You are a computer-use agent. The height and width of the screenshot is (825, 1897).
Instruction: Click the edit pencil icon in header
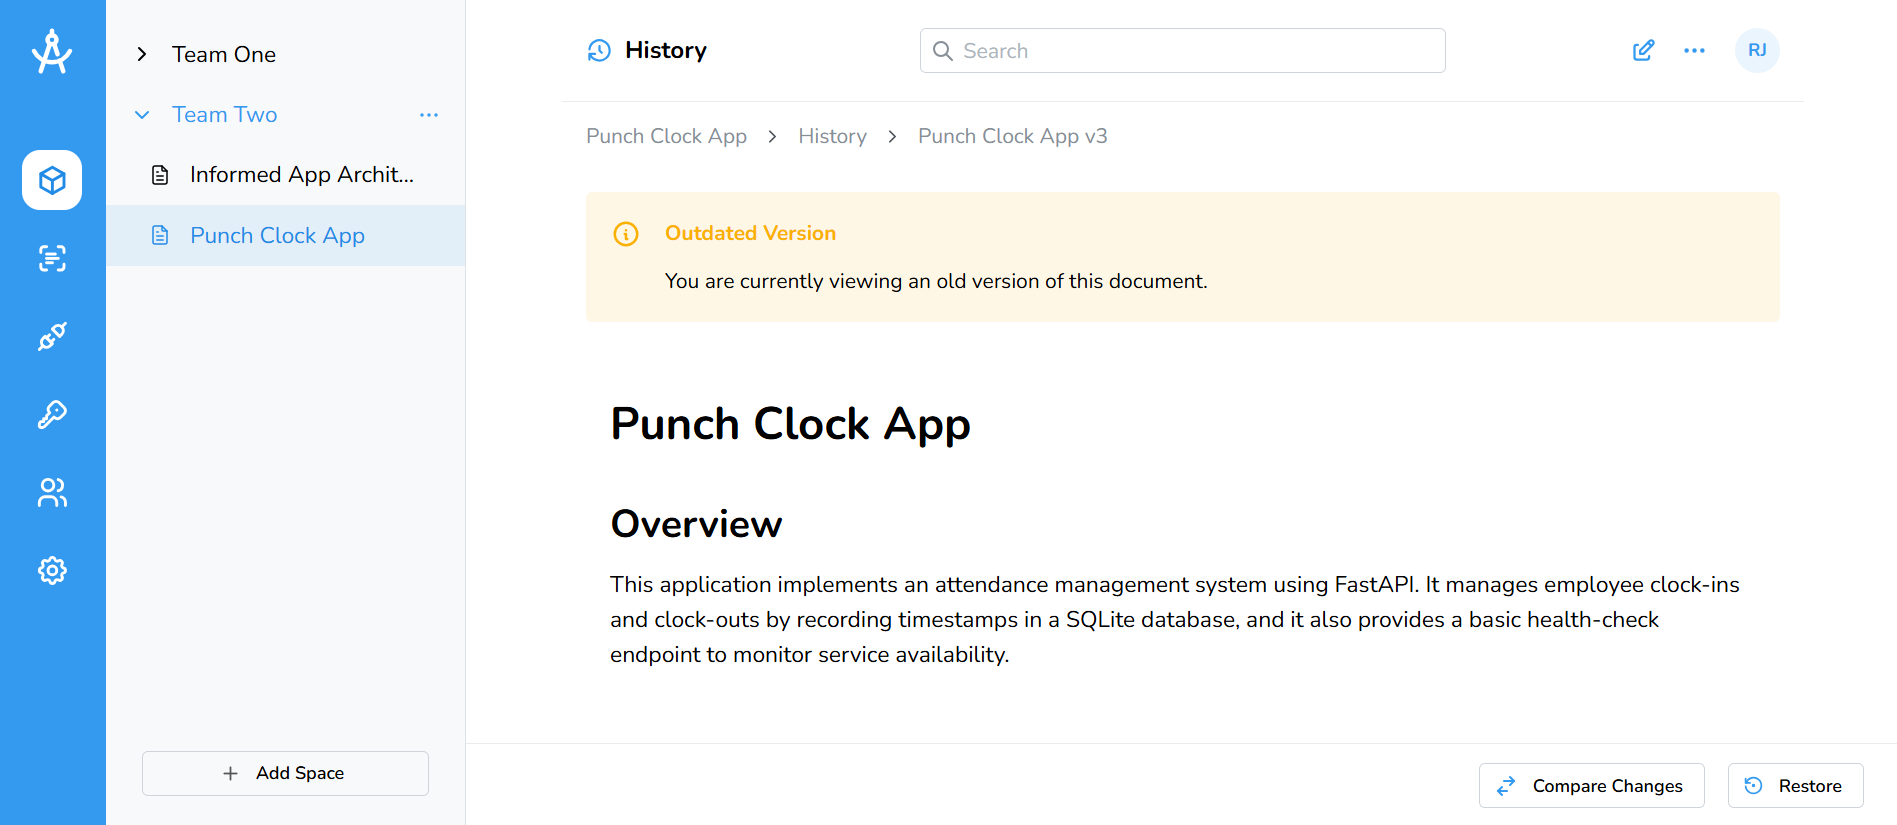point(1643,51)
